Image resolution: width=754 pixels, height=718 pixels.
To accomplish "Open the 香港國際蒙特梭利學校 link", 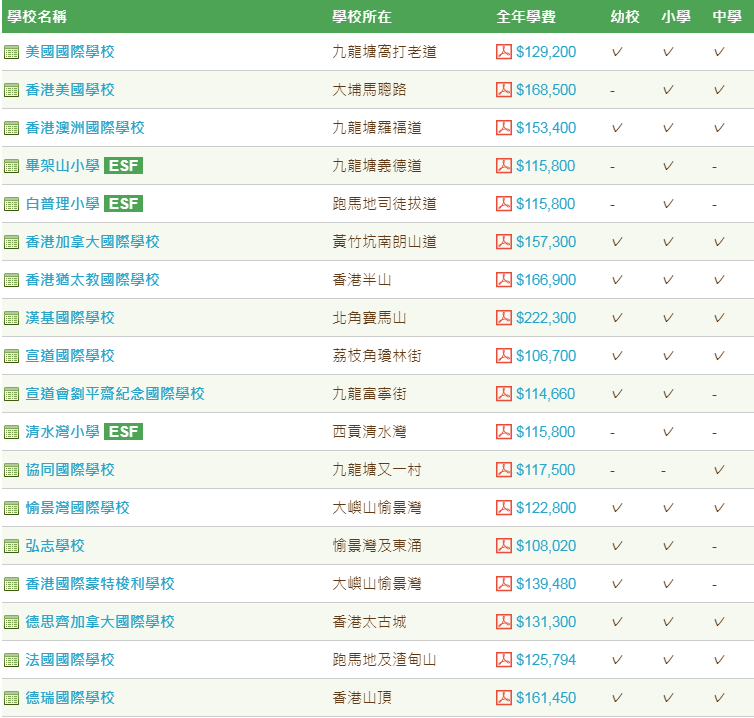I will click(100, 583).
